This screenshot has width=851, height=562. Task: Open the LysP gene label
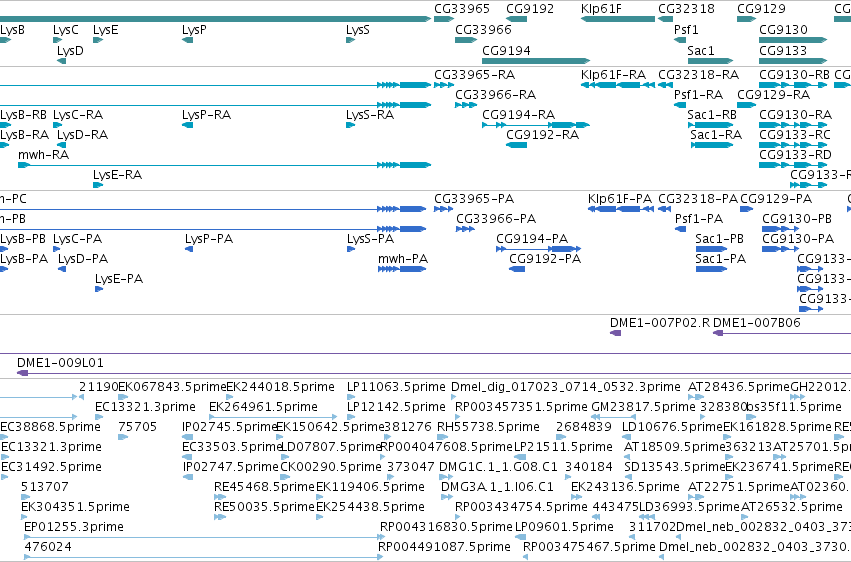pyautogui.click(x=194, y=30)
